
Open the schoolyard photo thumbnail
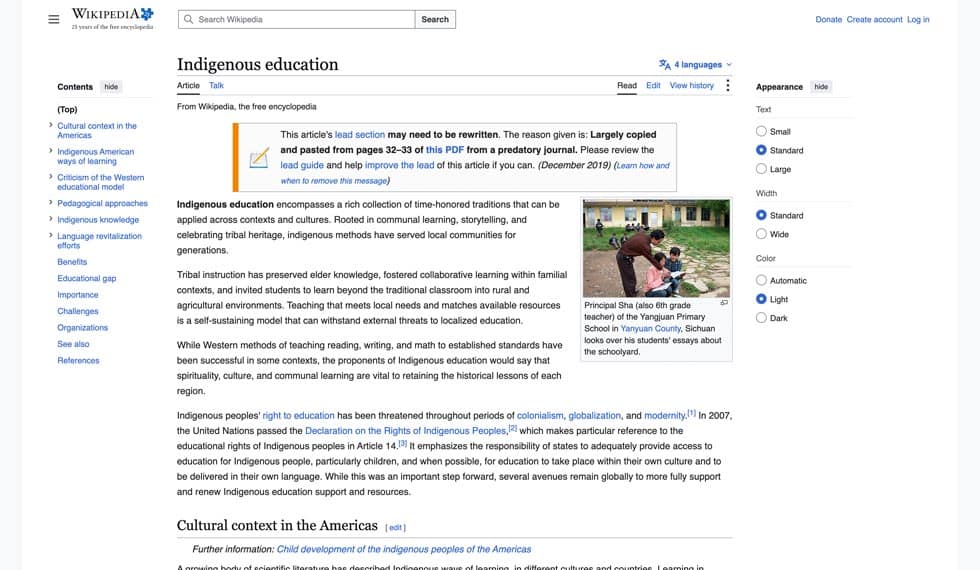pos(656,248)
